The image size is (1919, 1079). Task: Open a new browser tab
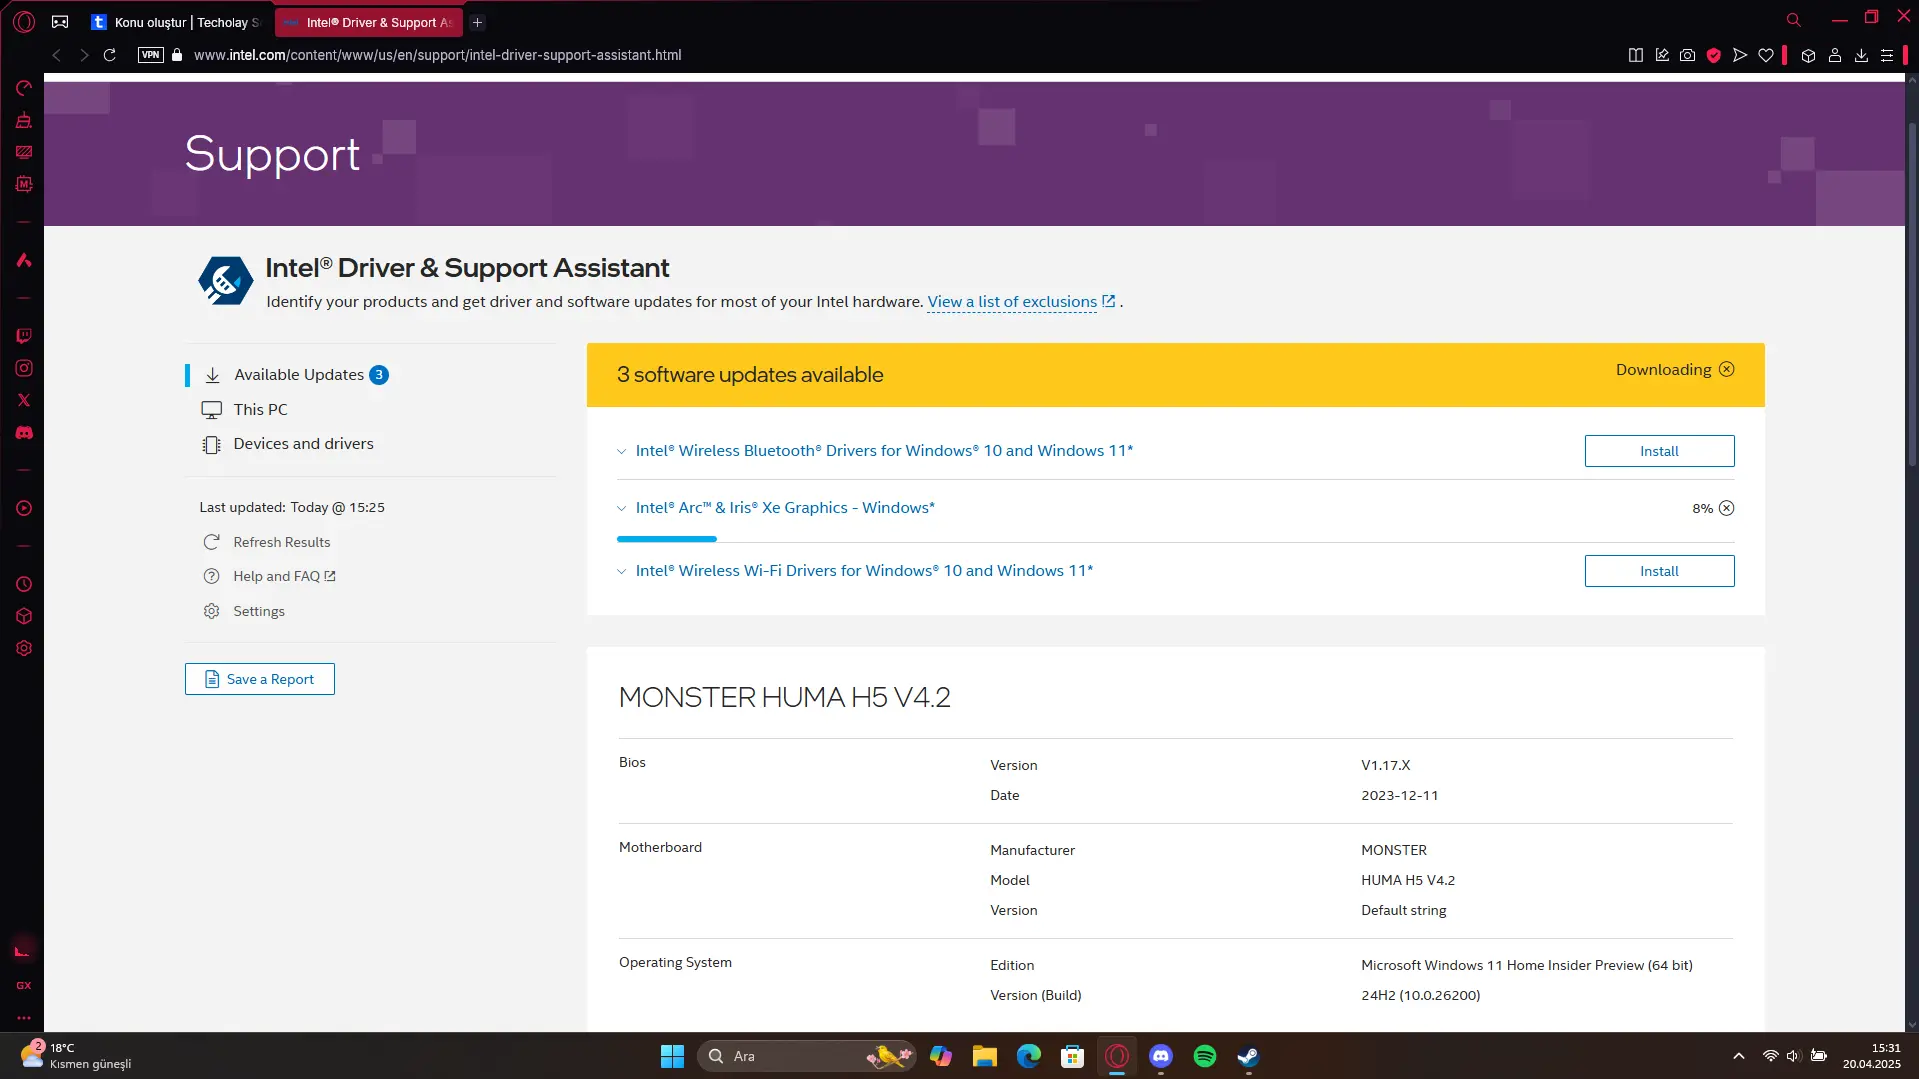[477, 22]
